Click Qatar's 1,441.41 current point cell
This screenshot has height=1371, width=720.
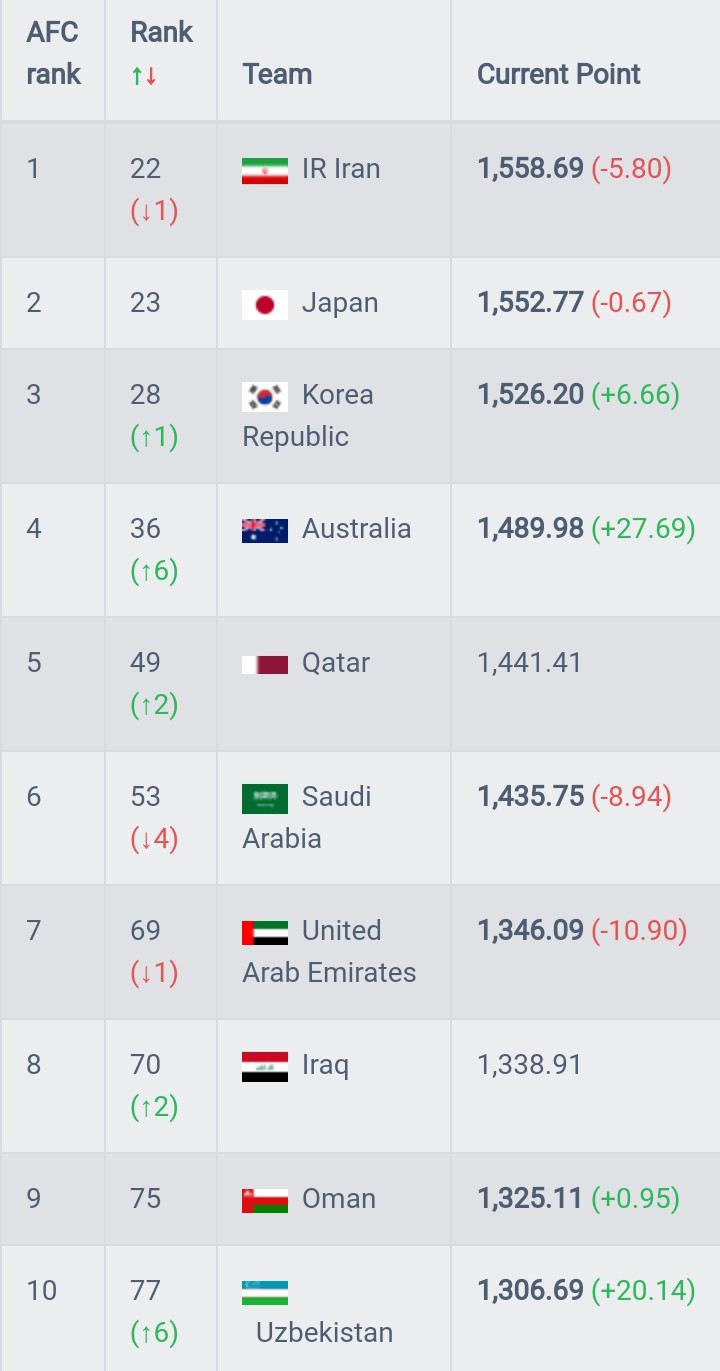[584, 684]
